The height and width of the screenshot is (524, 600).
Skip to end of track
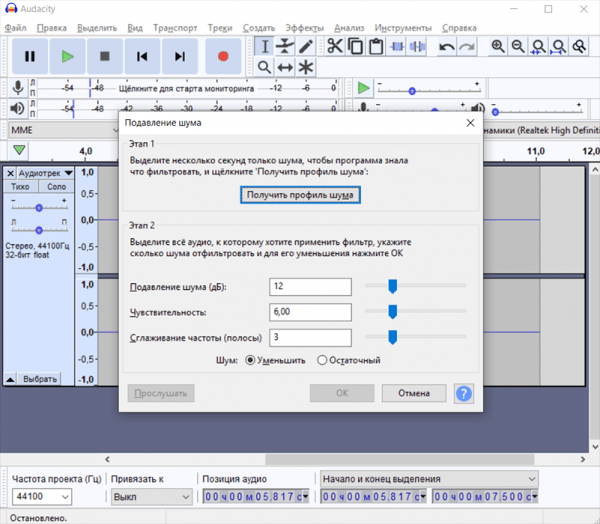[x=180, y=56]
